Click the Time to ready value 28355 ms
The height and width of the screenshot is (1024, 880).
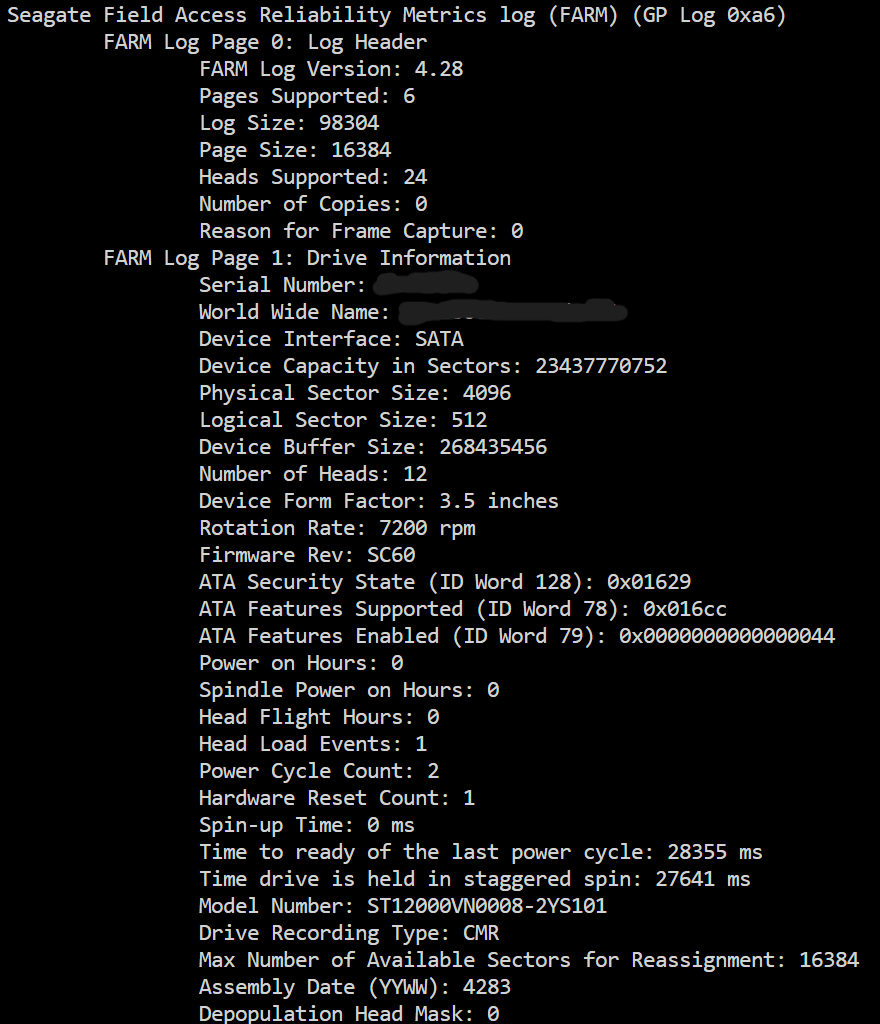pyautogui.click(x=715, y=852)
